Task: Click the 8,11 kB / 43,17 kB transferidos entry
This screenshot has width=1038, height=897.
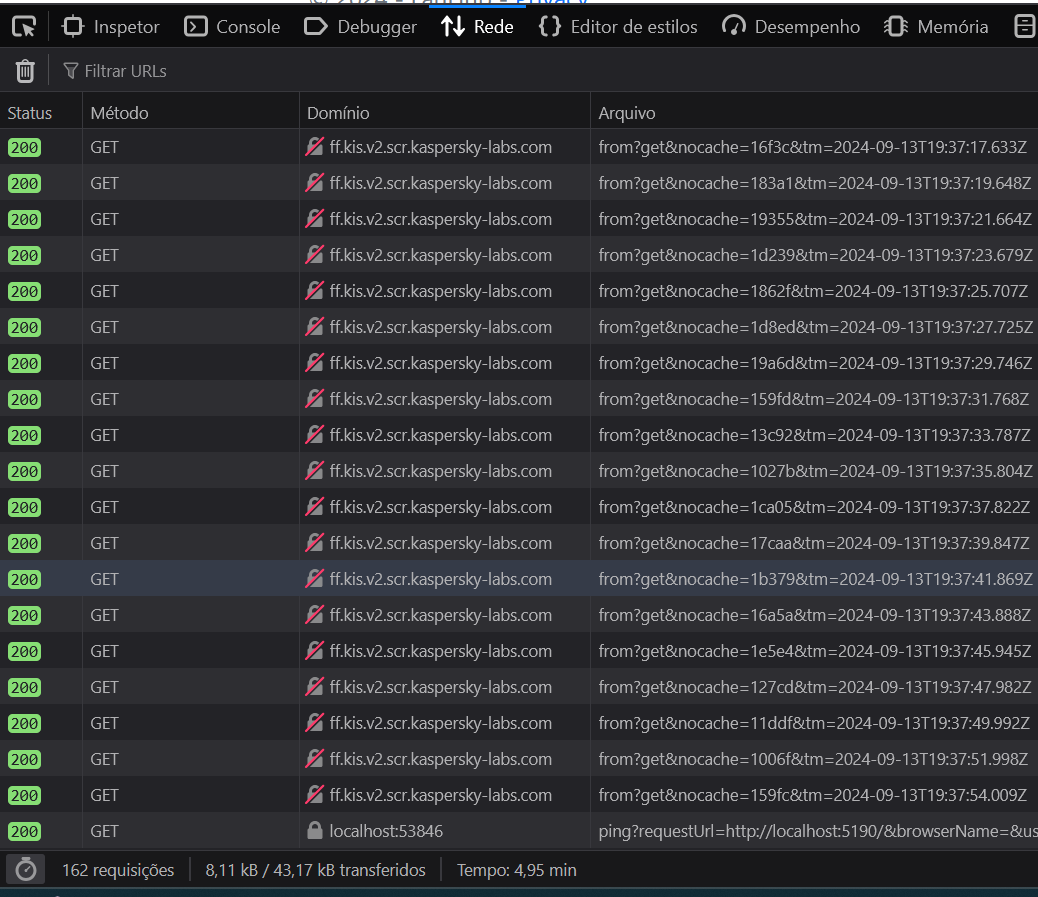Action: click(x=315, y=870)
